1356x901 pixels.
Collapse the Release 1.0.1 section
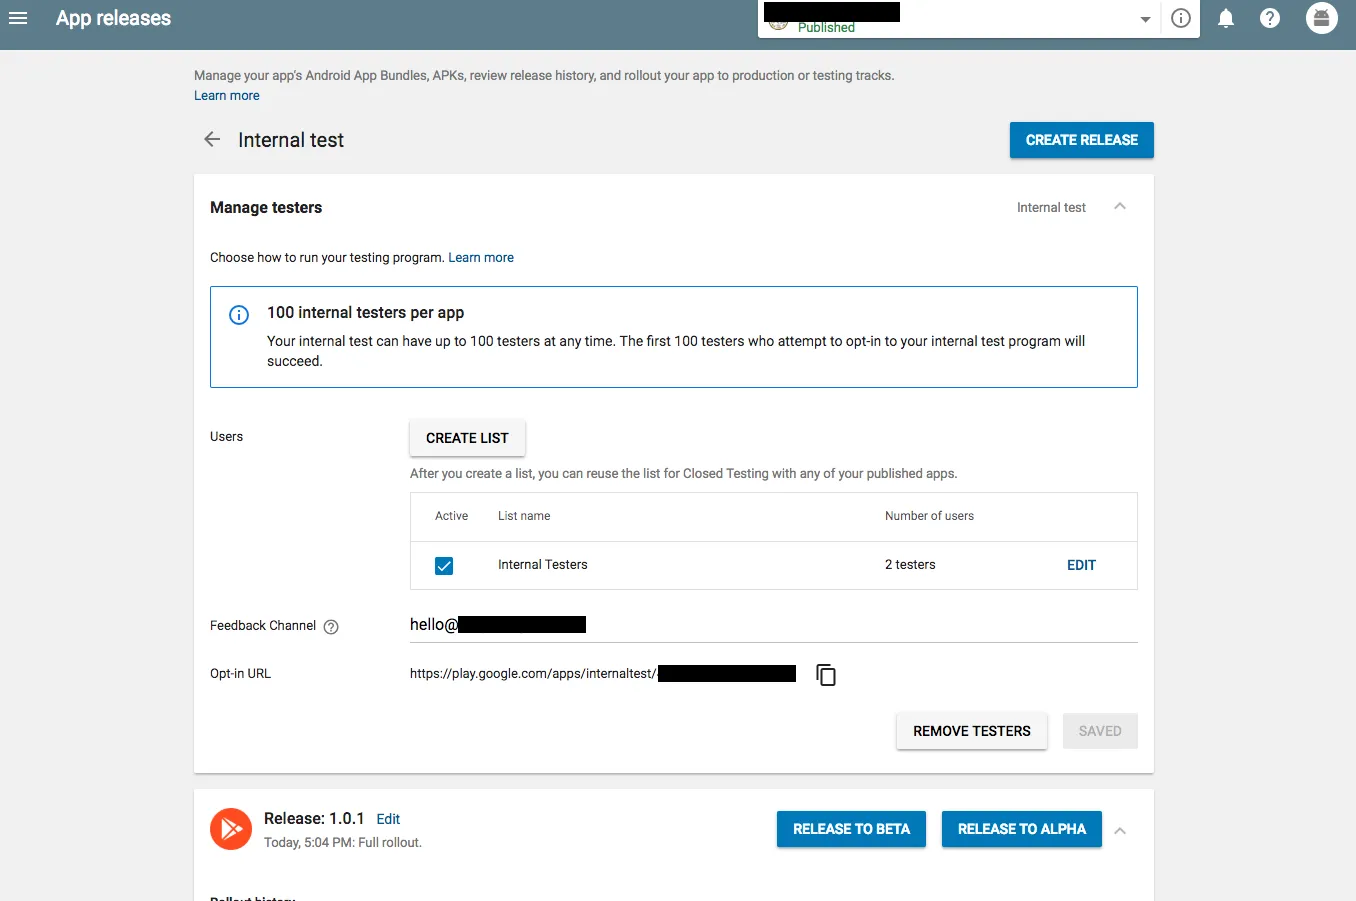click(x=1120, y=831)
